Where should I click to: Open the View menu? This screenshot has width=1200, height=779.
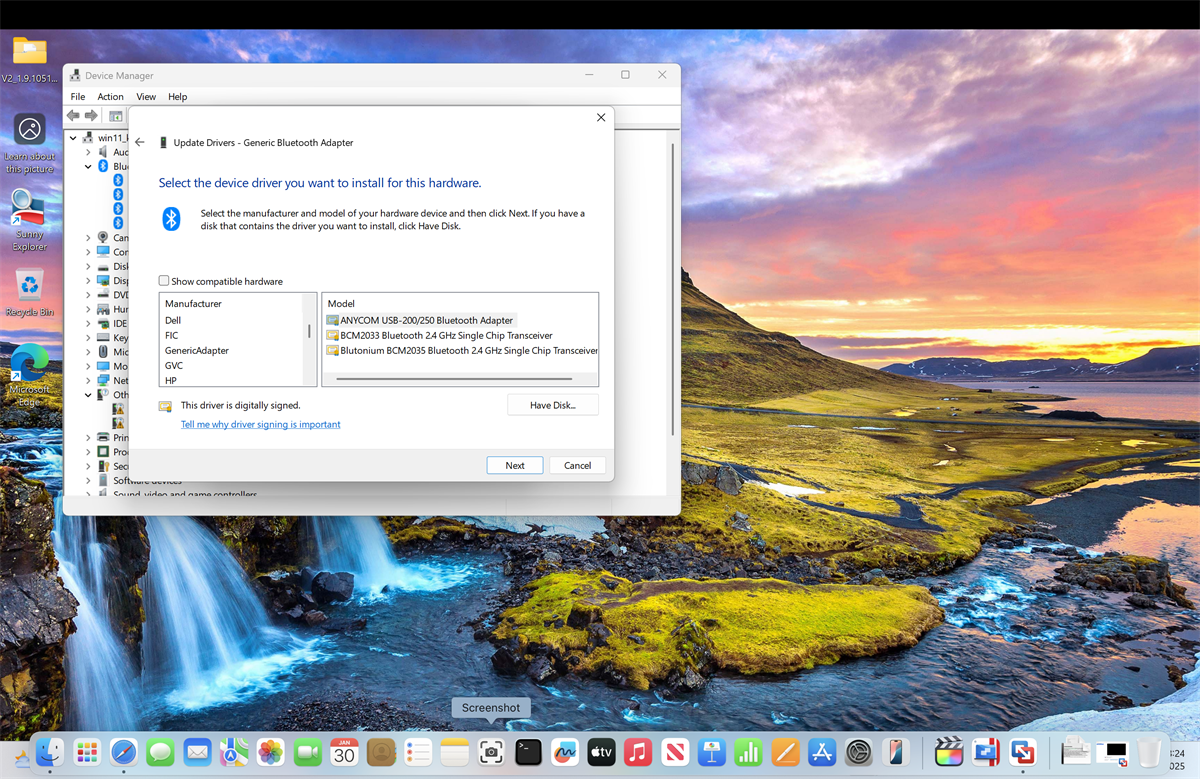(146, 97)
